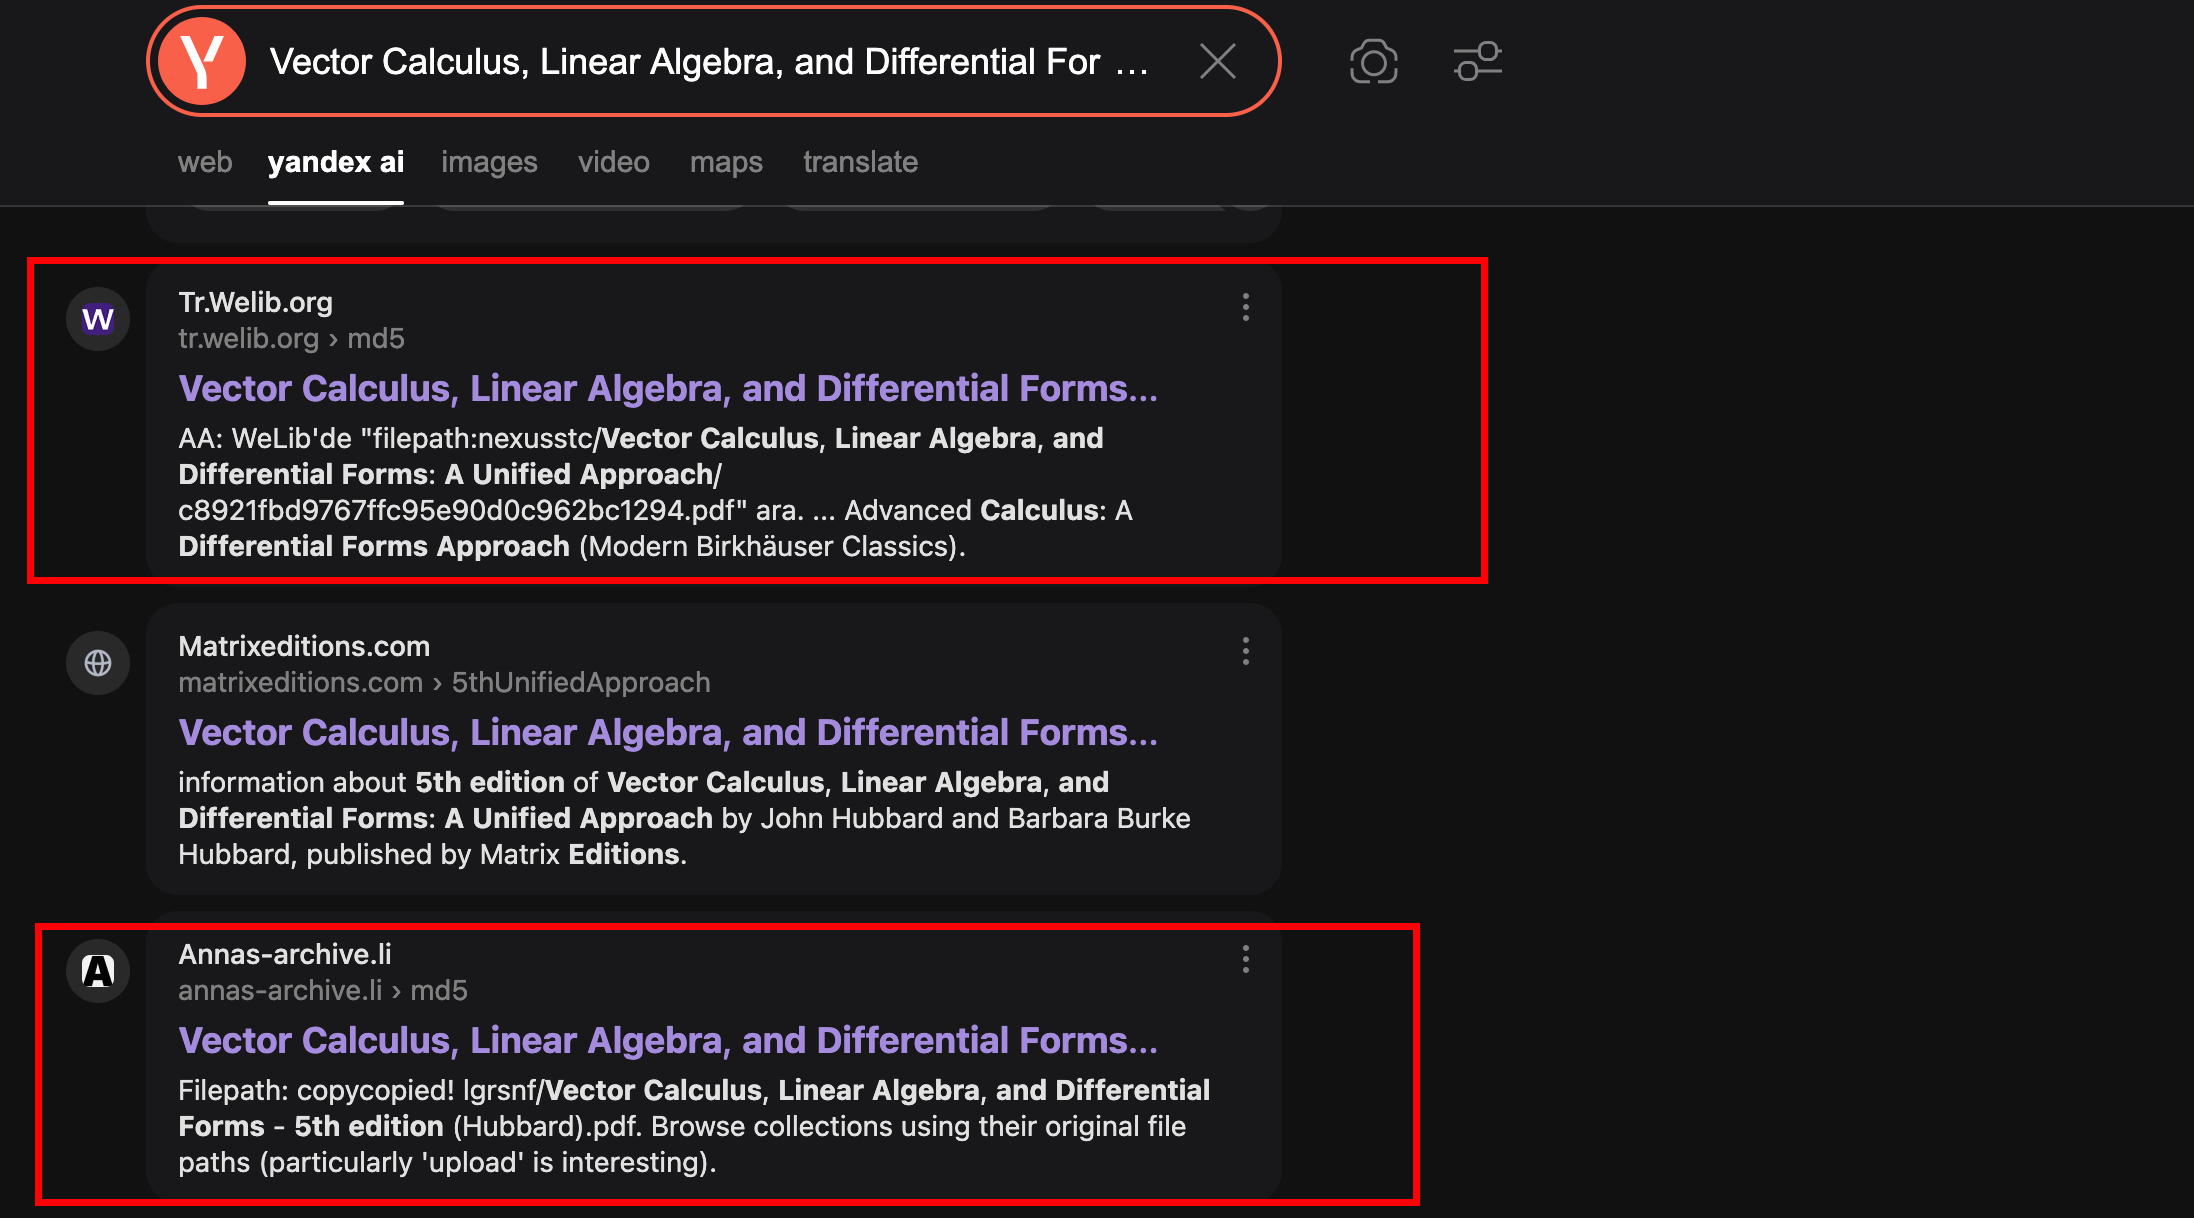
Task: Open more options for Tr.Welib.org result
Action: pyautogui.click(x=1245, y=307)
